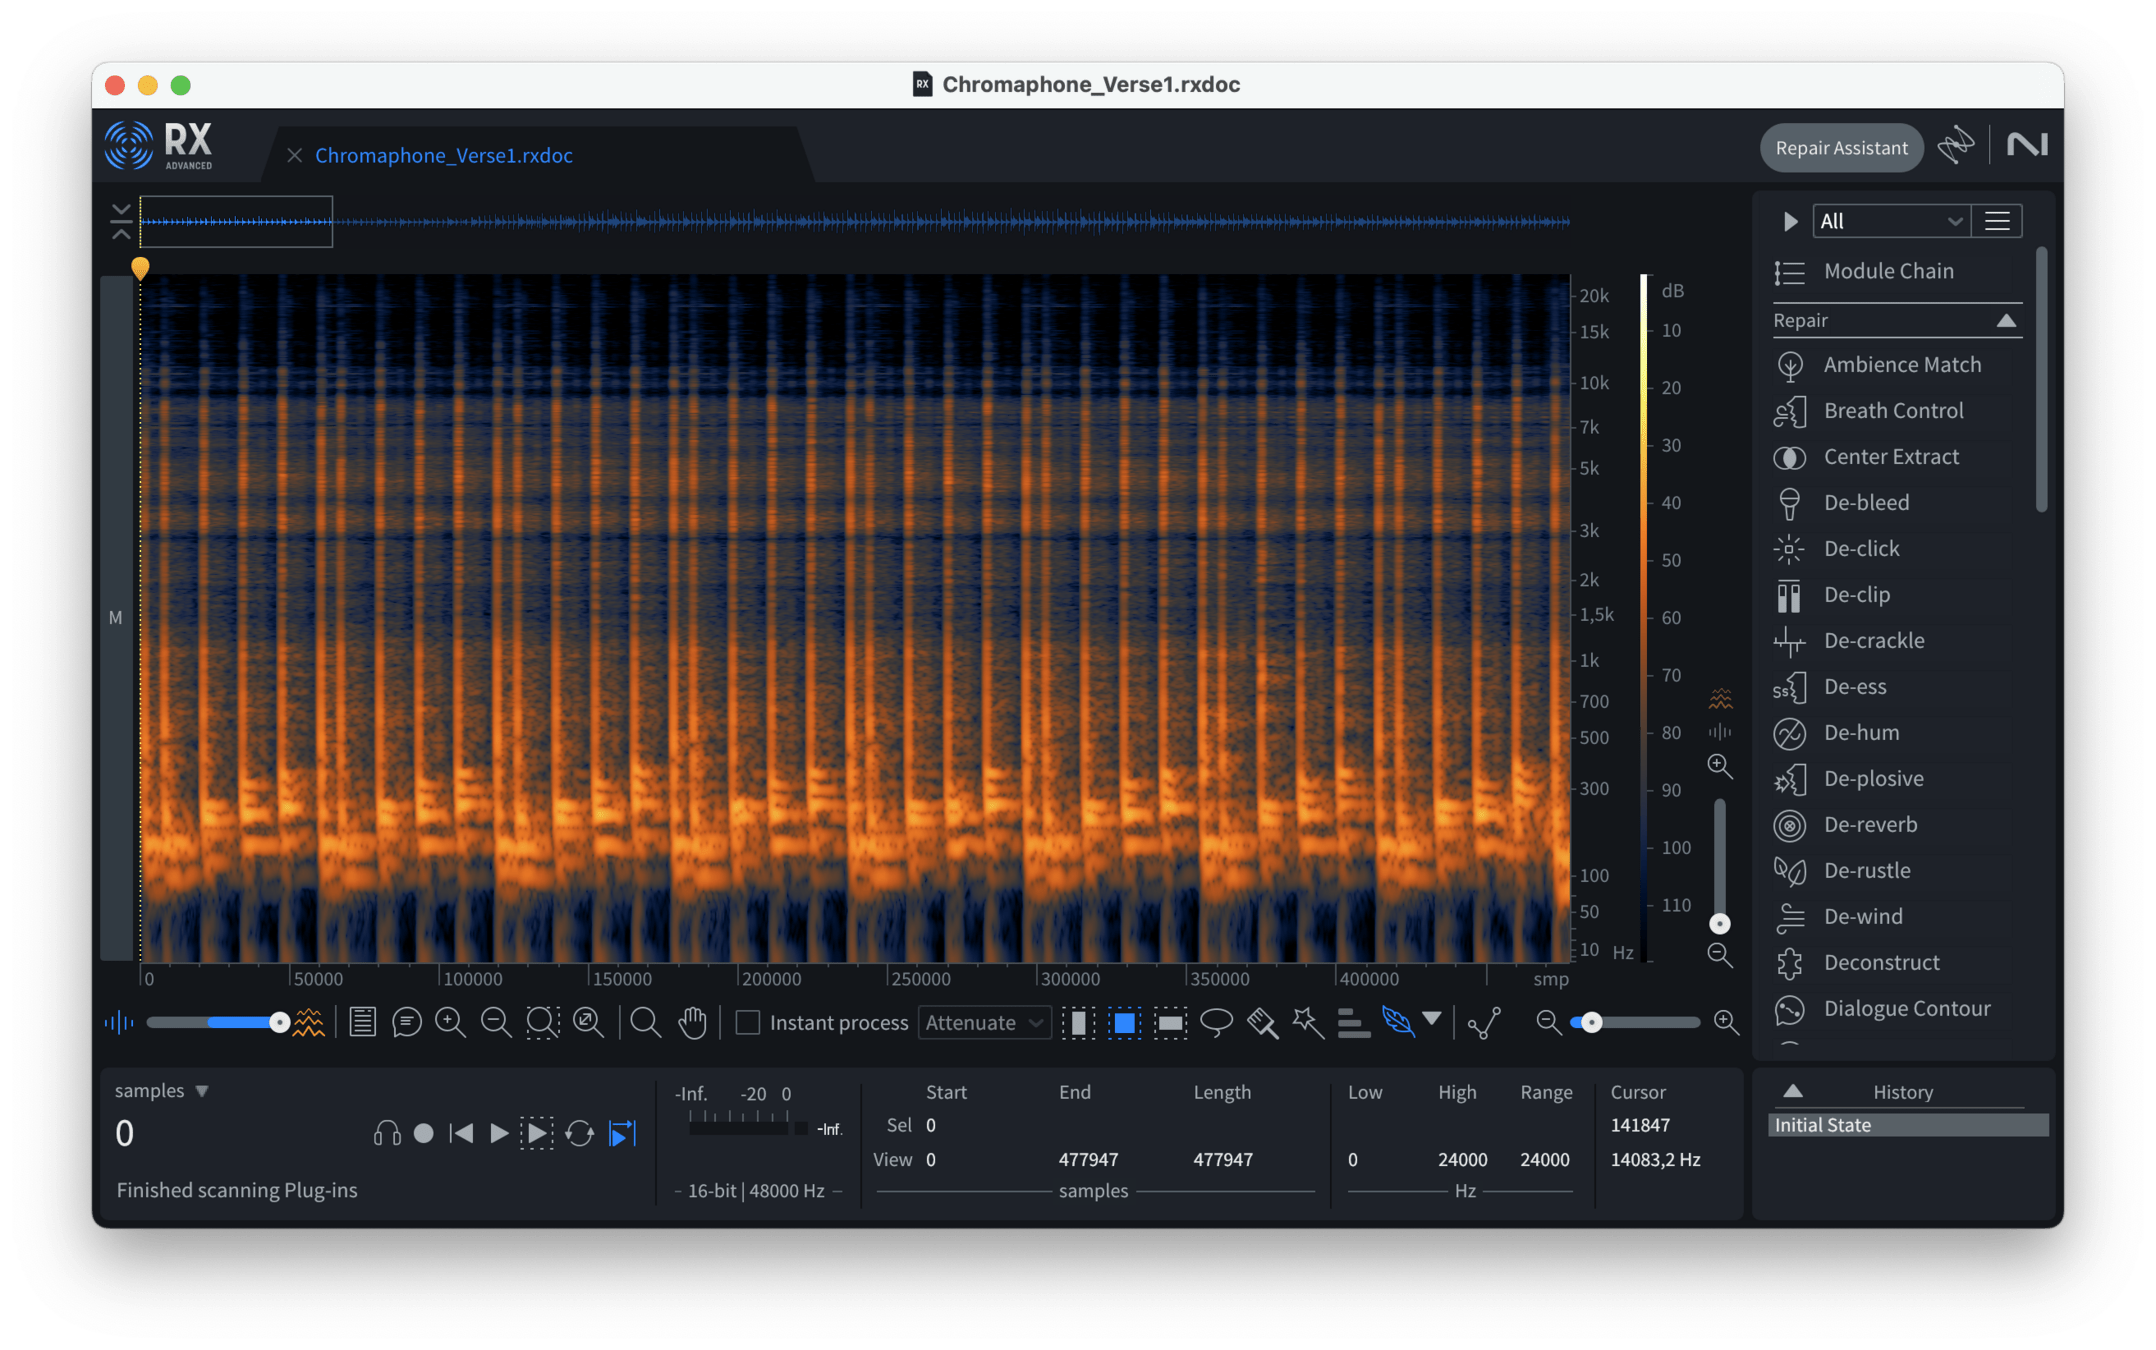Open the De-reverb module
This screenshot has height=1350, width=2156.
pos(1897,825)
